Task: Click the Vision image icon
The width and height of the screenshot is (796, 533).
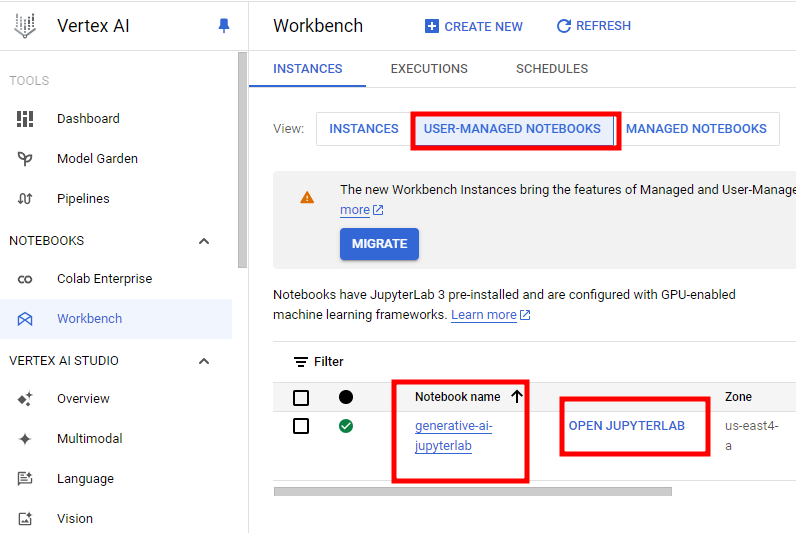Action: [x=25, y=519]
